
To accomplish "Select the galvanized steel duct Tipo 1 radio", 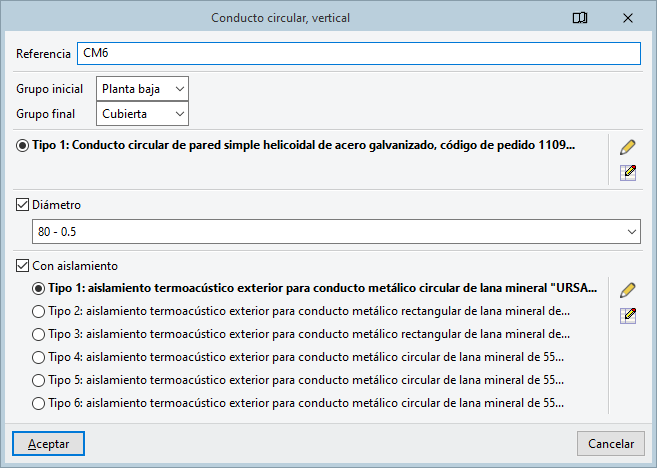I will click(x=23, y=145).
